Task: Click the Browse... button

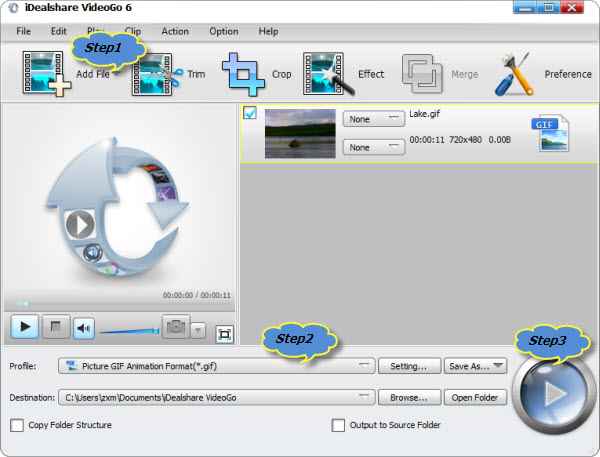Action: click(x=409, y=397)
